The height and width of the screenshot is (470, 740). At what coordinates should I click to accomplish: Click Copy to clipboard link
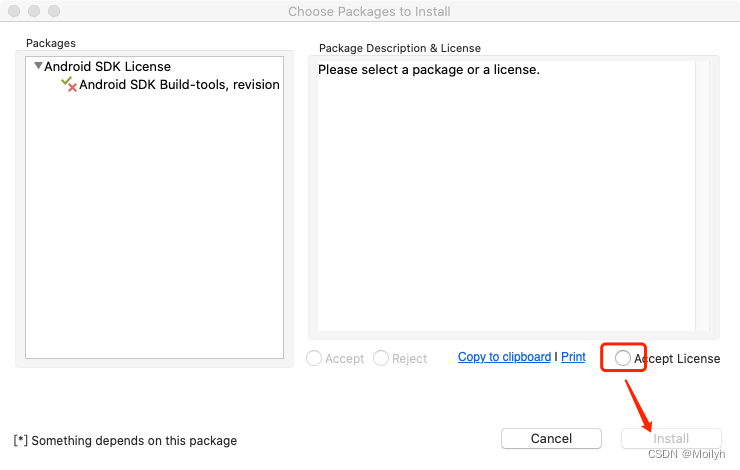[504, 357]
